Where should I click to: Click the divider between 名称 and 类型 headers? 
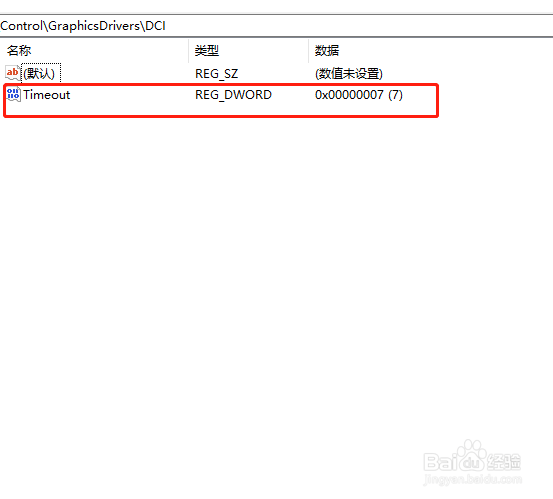pos(189,51)
